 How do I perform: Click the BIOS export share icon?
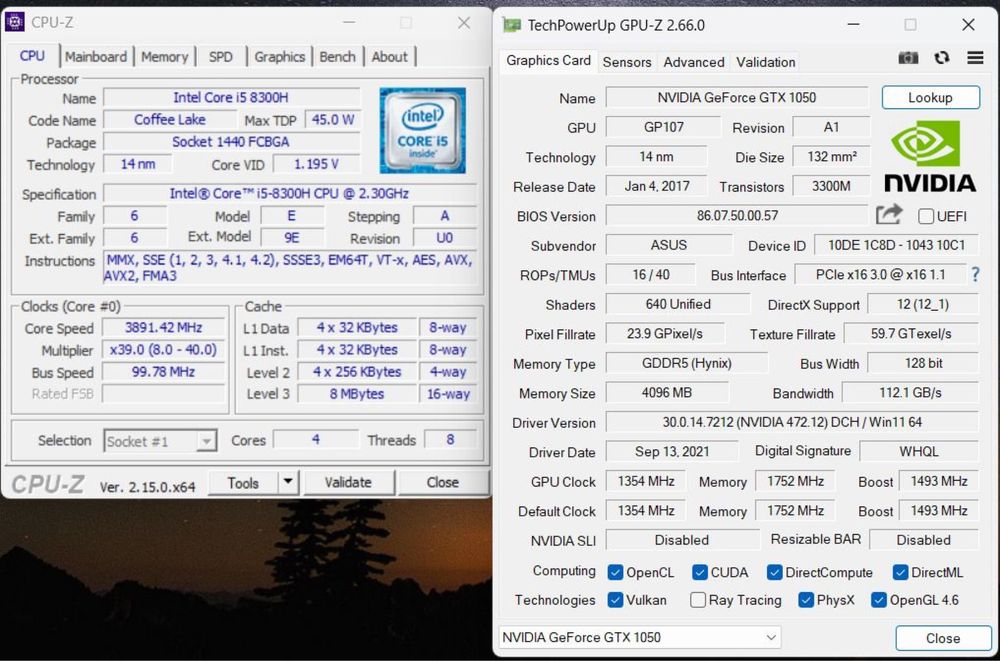click(889, 214)
